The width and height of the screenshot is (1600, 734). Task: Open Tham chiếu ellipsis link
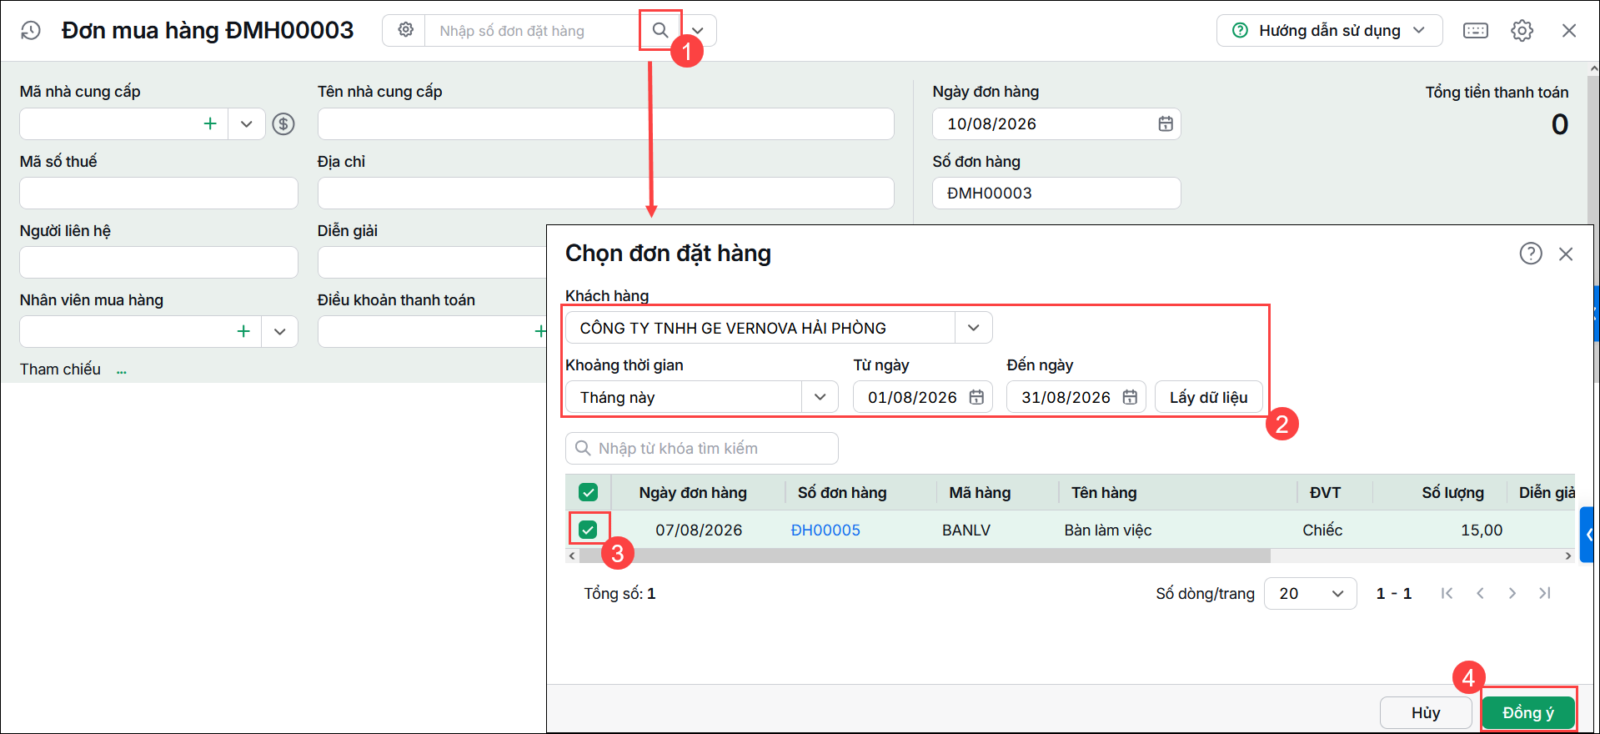(121, 370)
